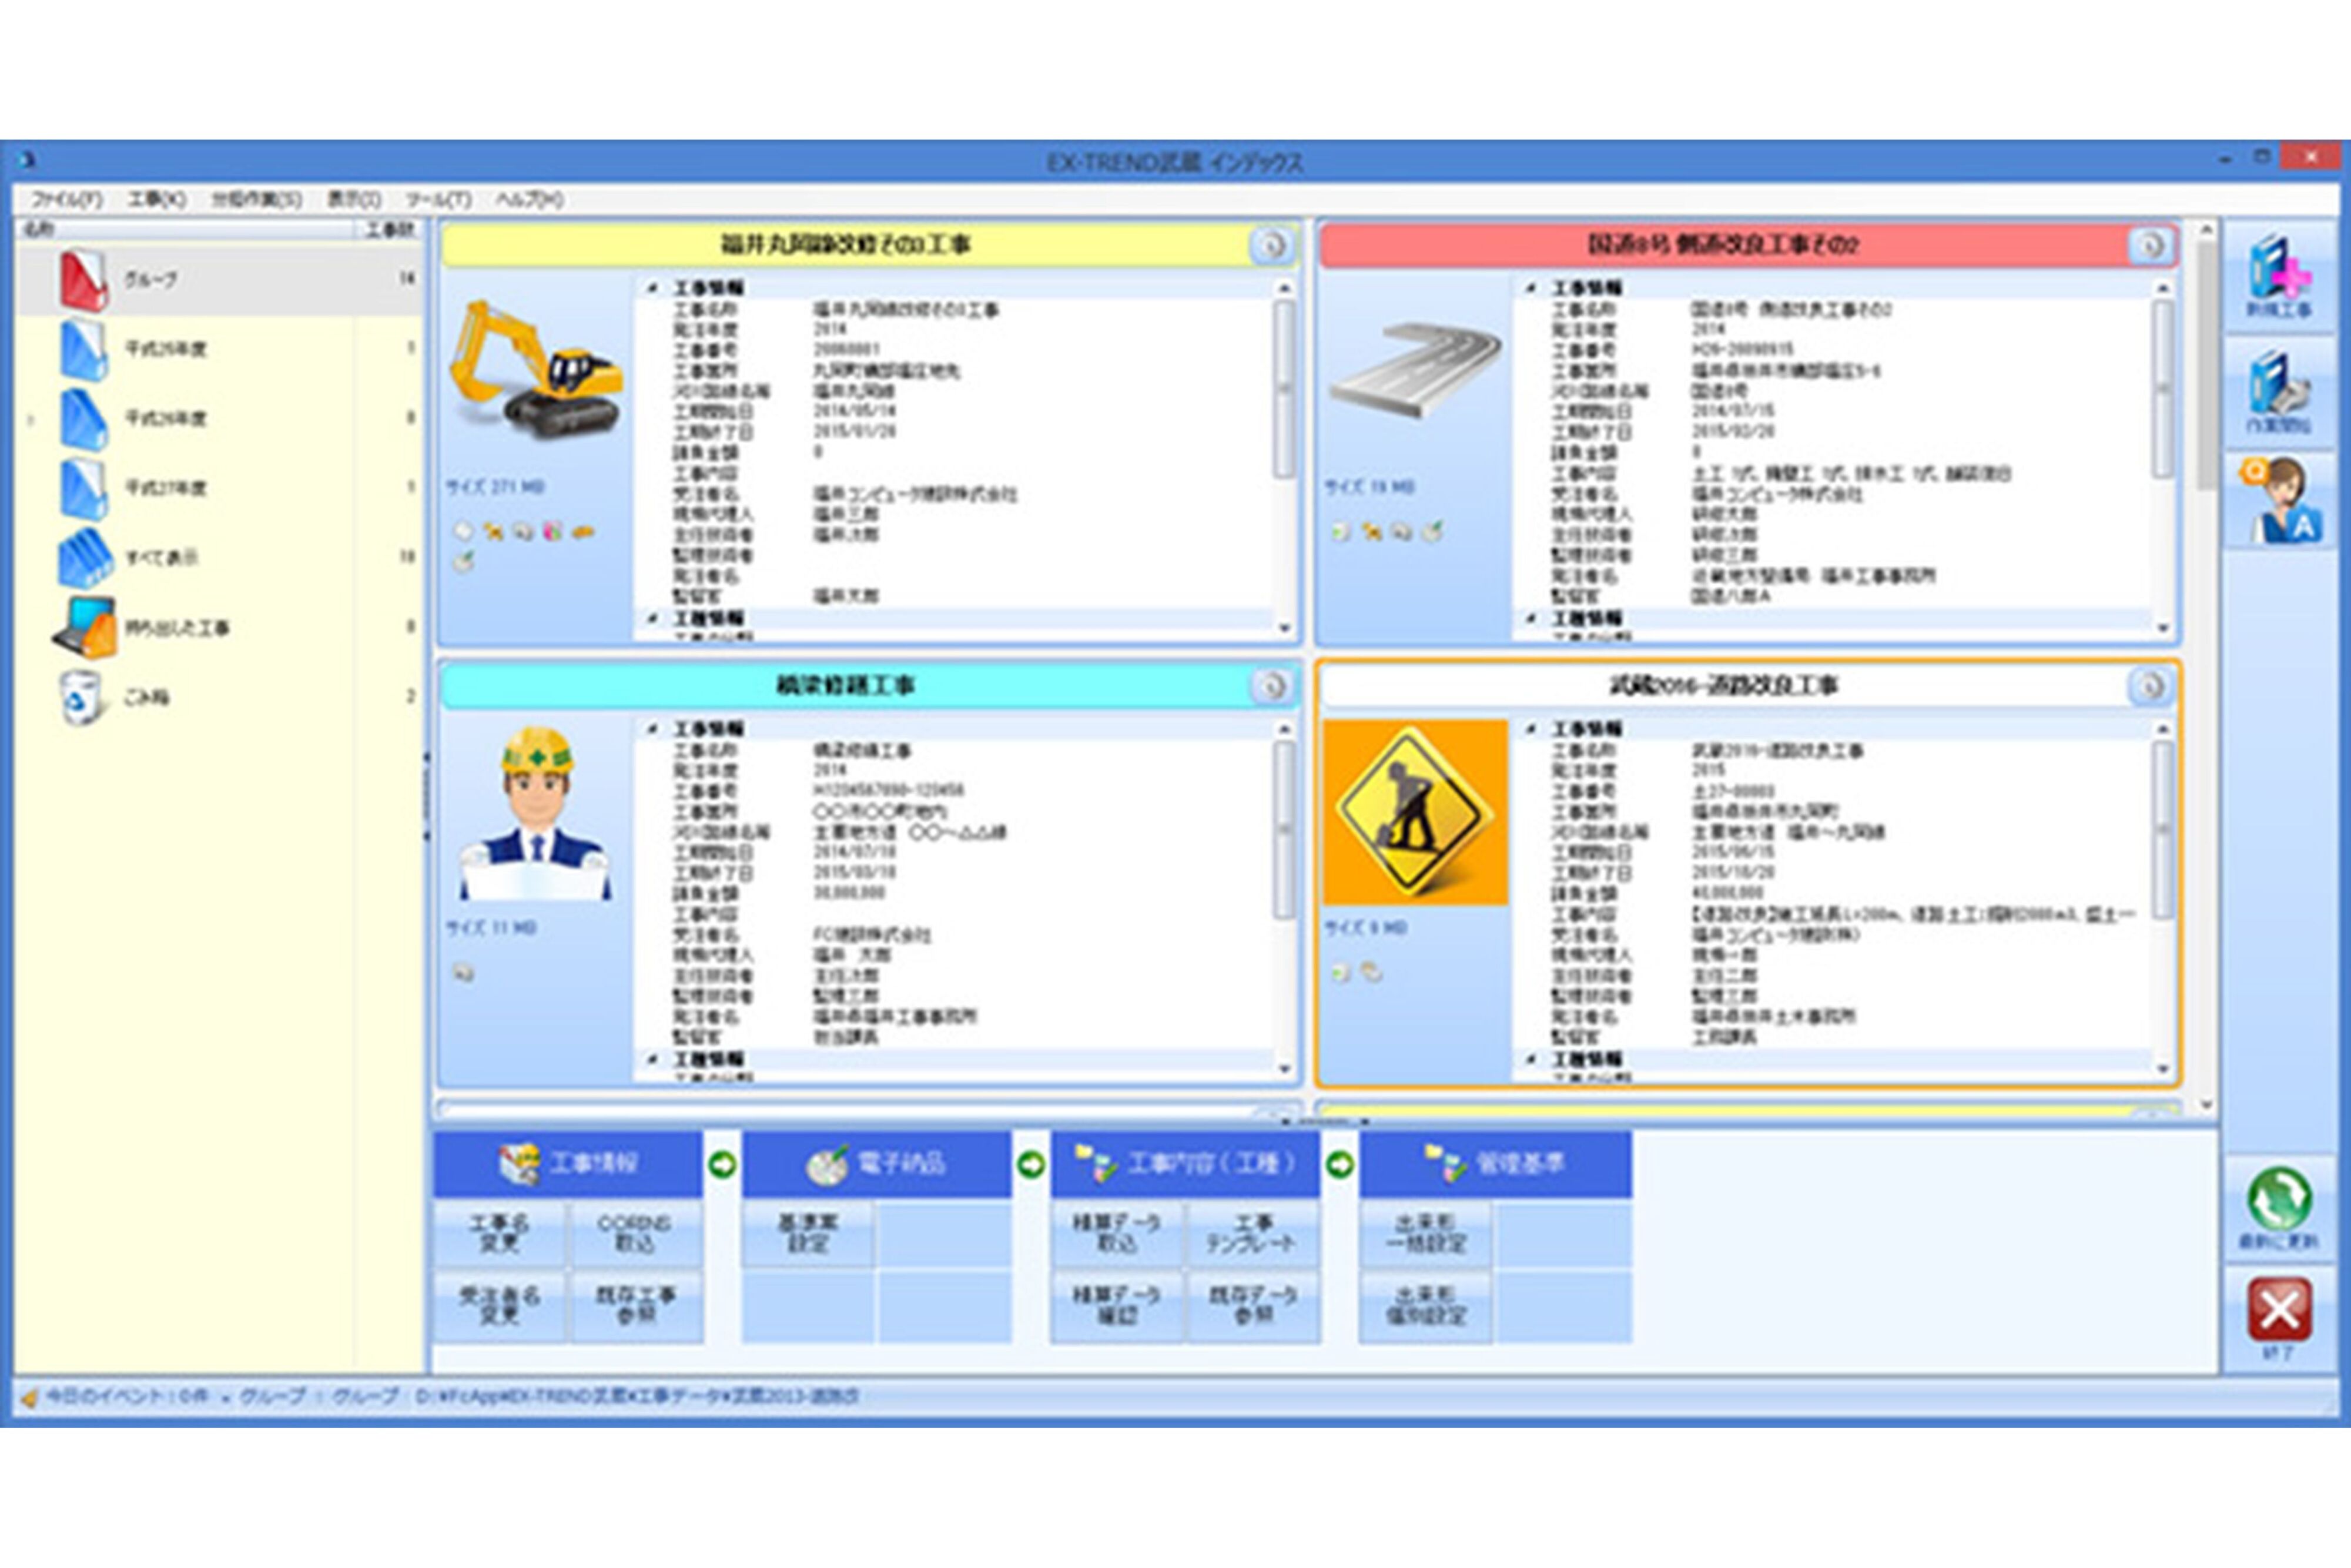Screen dimensions: 2351x1568
Task: Click the green 最新に更新 refresh icon
Action: 2279,1199
